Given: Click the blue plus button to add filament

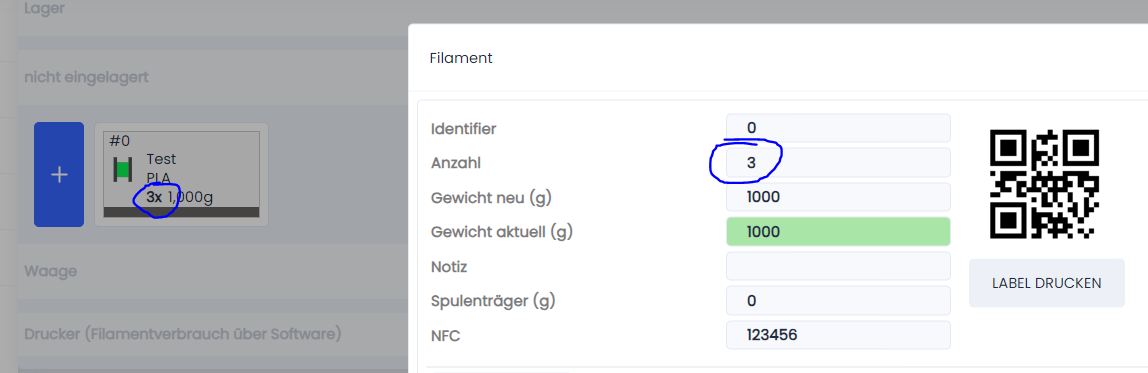Looking at the screenshot, I should click(59, 174).
